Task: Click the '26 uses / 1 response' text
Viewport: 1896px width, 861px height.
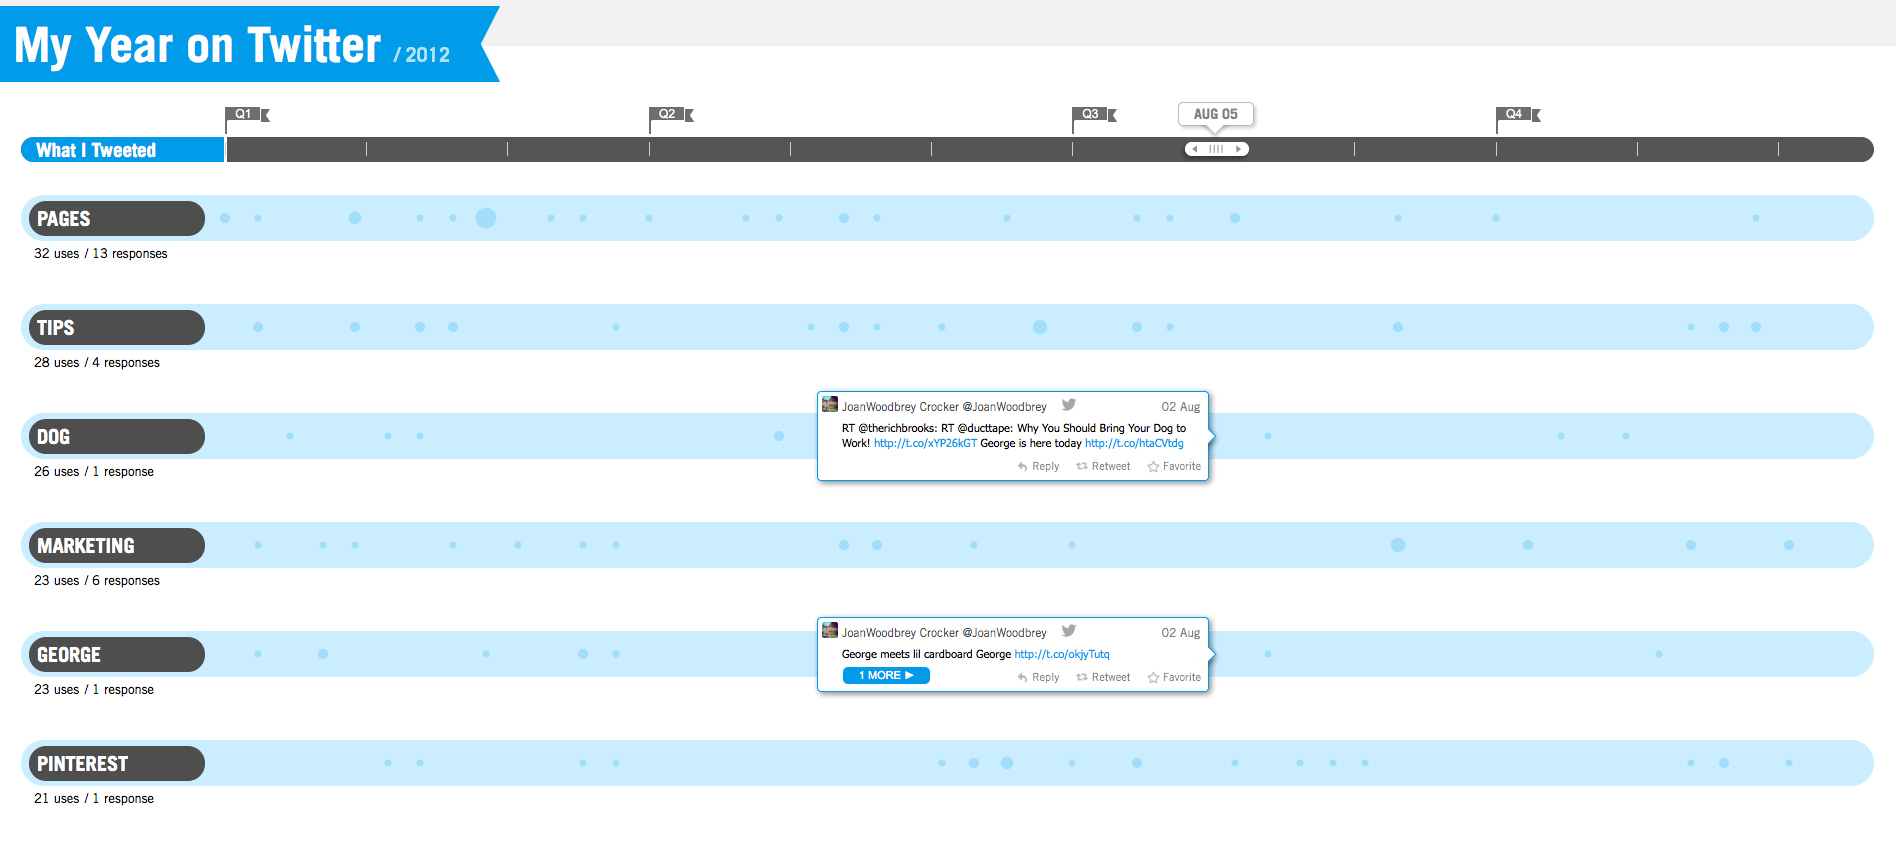Action: click(x=94, y=472)
